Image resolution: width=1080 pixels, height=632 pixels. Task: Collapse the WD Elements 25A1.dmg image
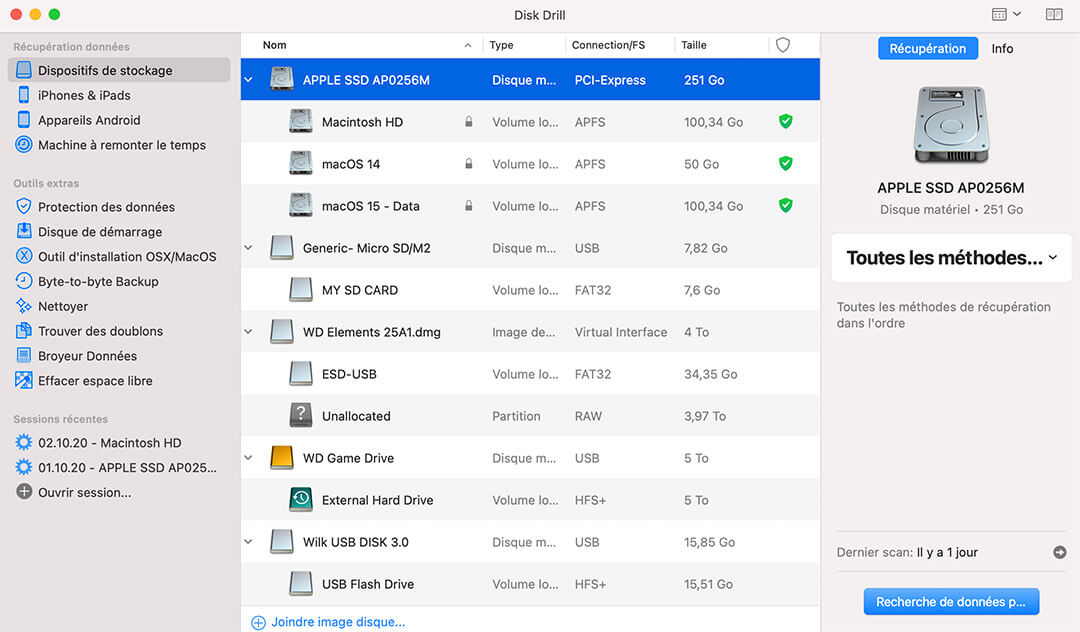tap(249, 332)
